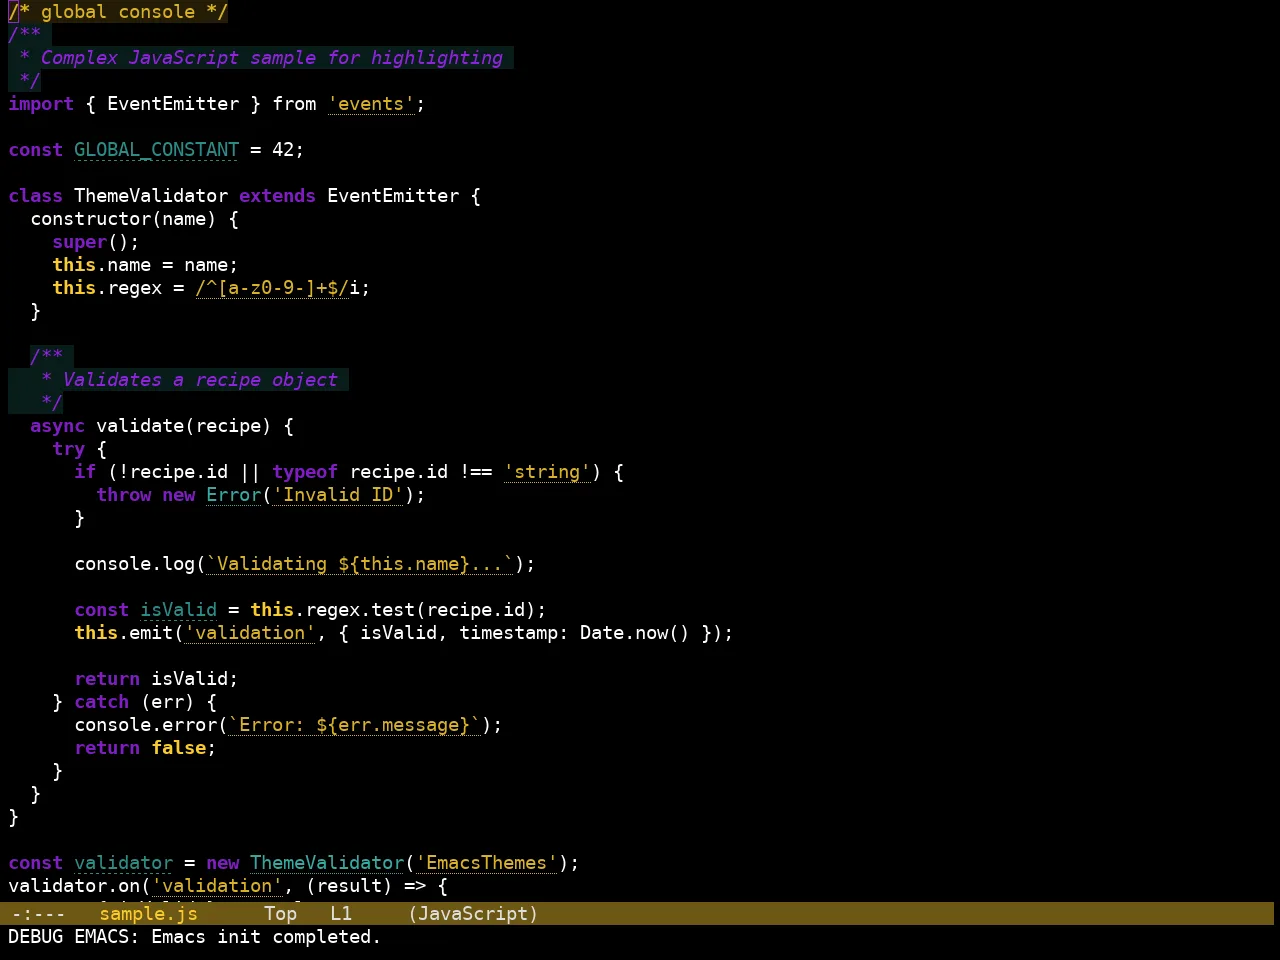Screen dimensions: 1280x960
Task: Place cursor on '/* global console */' comment
Action: [x=118, y=12]
